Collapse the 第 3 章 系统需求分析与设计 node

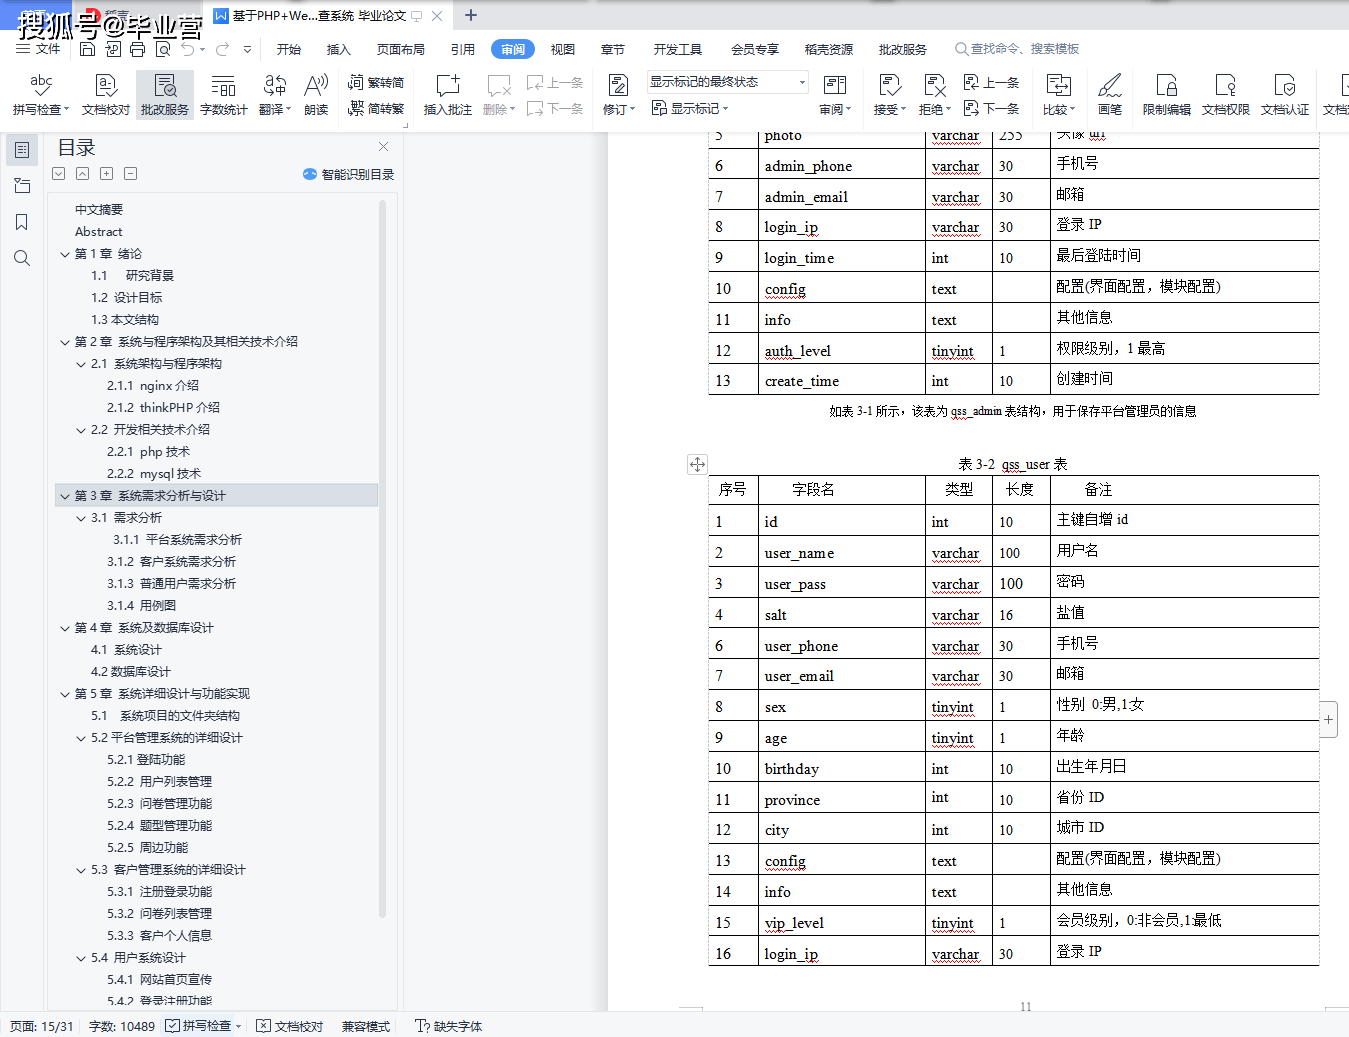click(x=65, y=496)
